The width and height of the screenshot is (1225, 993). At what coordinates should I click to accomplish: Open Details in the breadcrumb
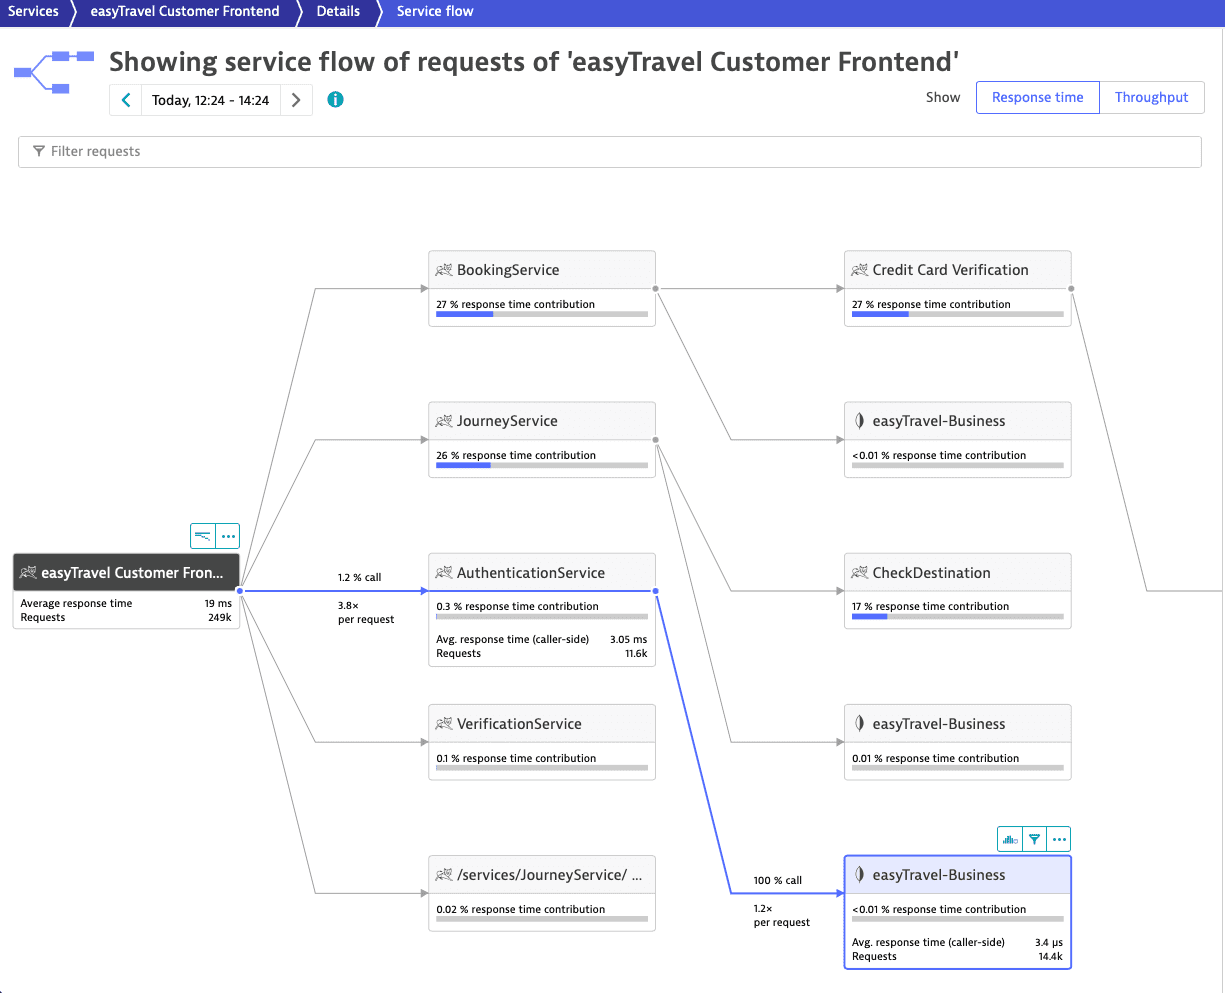click(x=338, y=12)
